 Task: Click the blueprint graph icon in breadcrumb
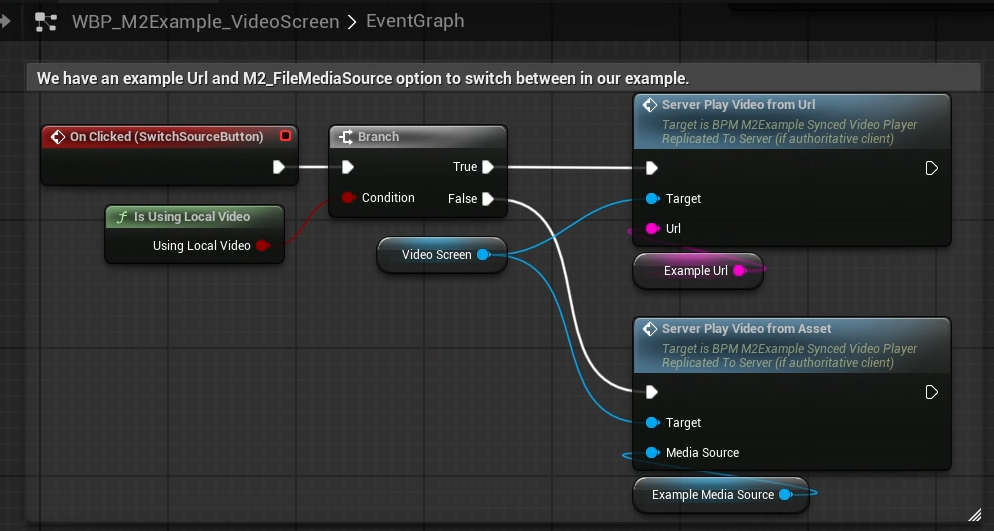pyautogui.click(x=46, y=21)
